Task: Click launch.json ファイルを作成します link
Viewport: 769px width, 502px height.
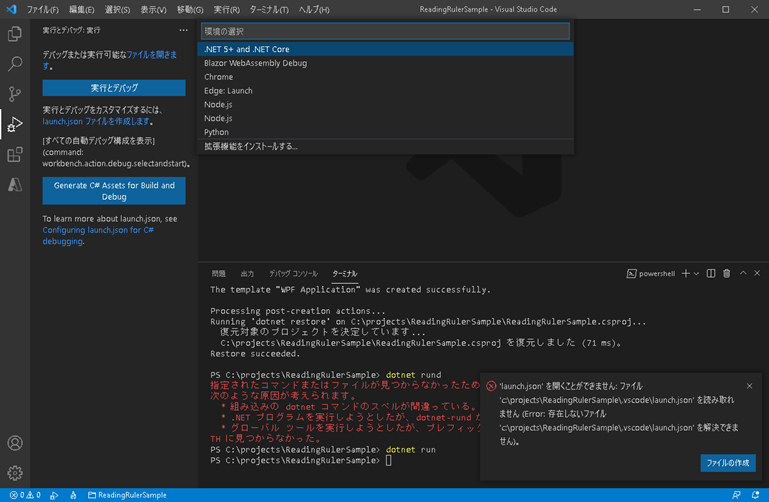Action: click(x=96, y=121)
